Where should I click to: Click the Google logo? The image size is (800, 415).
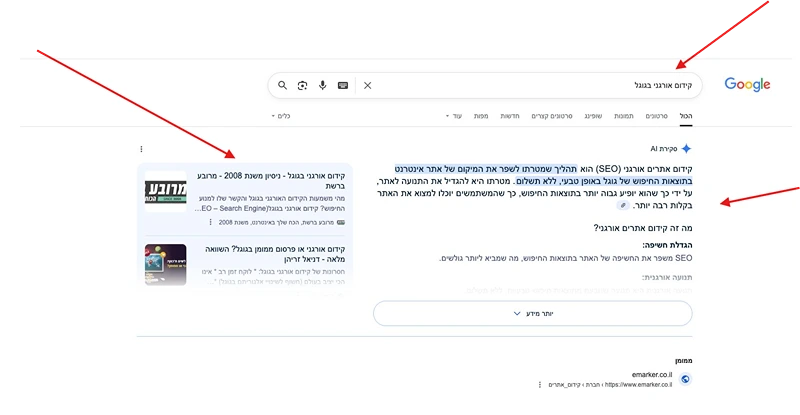pos(747,85)
